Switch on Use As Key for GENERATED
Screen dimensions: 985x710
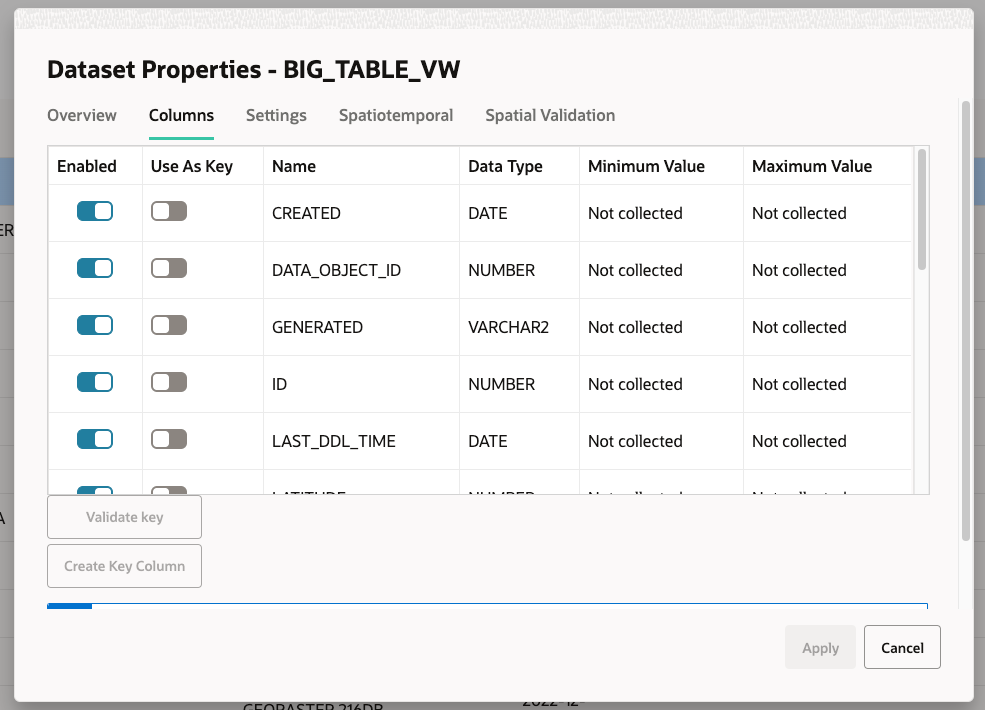(169, 325)
